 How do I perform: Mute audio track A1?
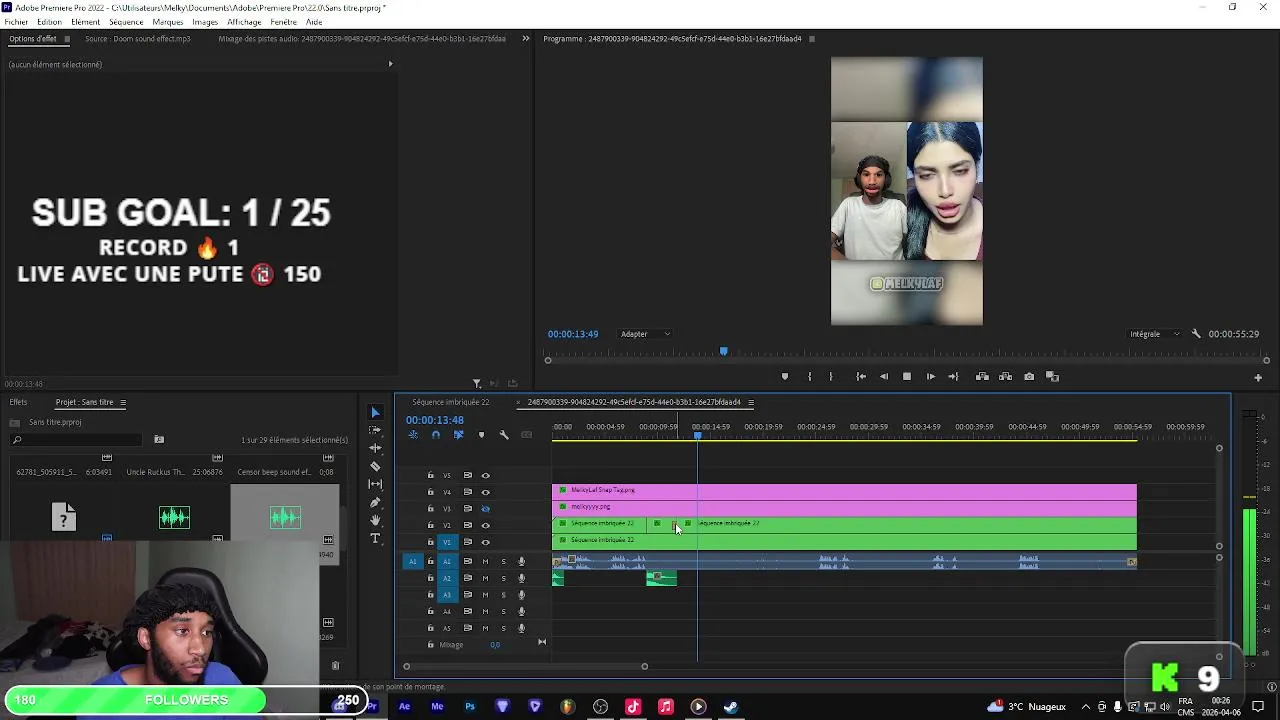pos(486,562)
